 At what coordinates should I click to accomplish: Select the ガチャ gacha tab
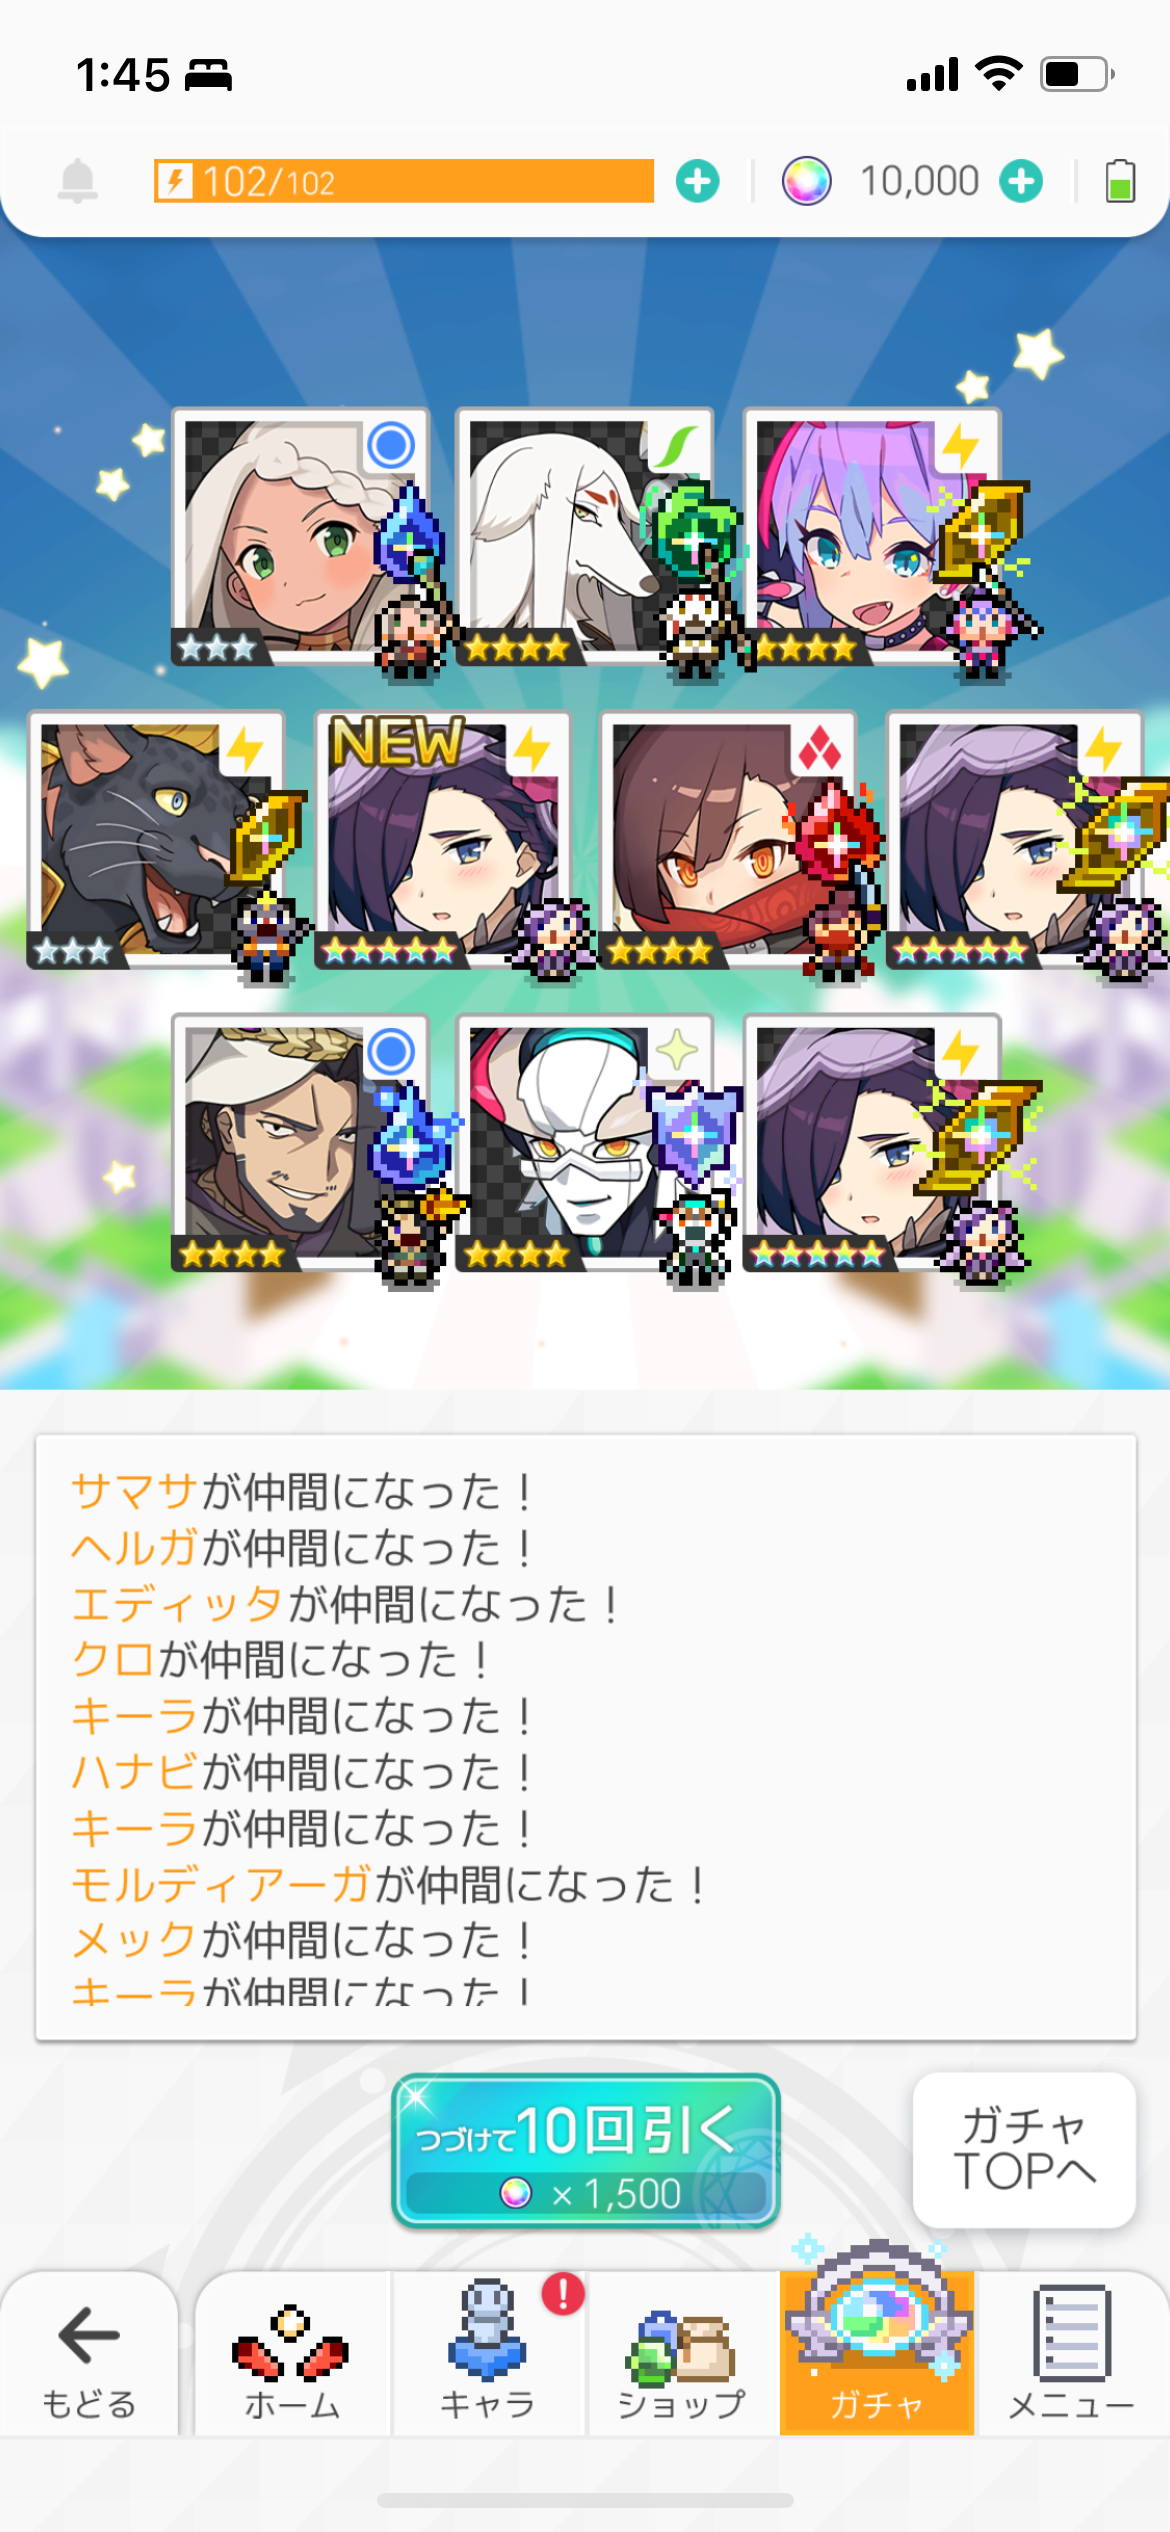[877, 2352]
